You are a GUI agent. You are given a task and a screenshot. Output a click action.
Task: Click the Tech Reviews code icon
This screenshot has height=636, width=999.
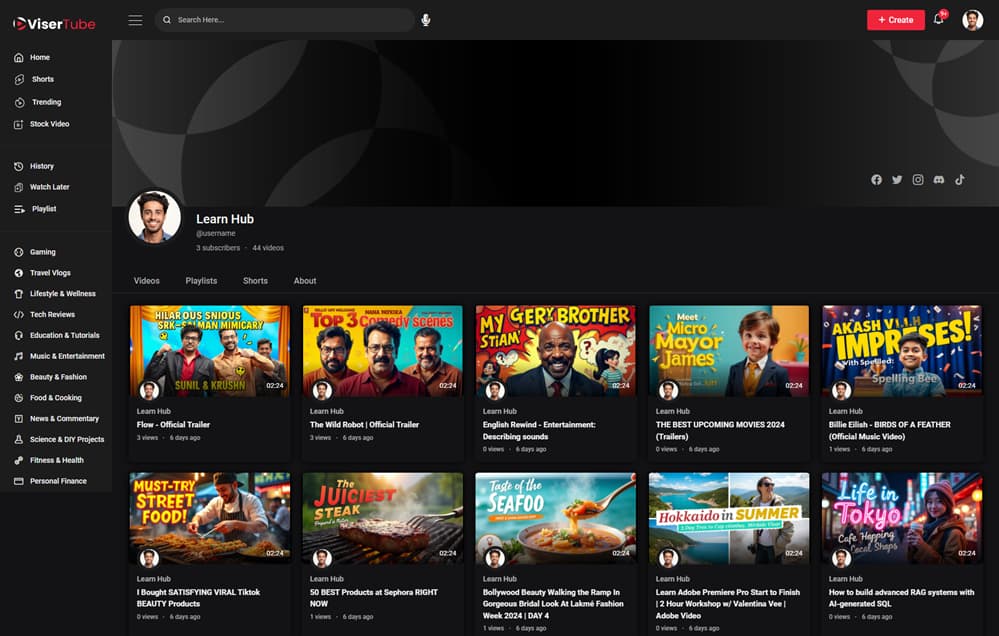[x=18, y=315]
